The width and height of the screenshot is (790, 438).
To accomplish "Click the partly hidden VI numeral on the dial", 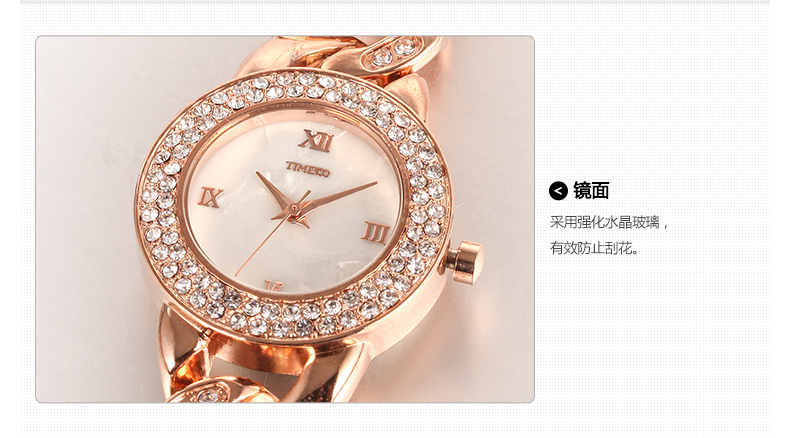I will (x=274, y=286).
